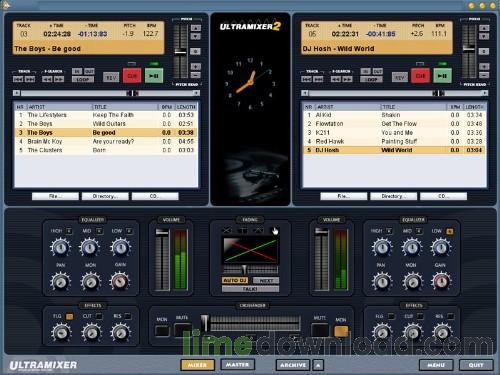Image resolution: width=500 pixels, height=375 pixels.
Task: Select The Lifestylers track in left playlist
Action: pos(106,115)
